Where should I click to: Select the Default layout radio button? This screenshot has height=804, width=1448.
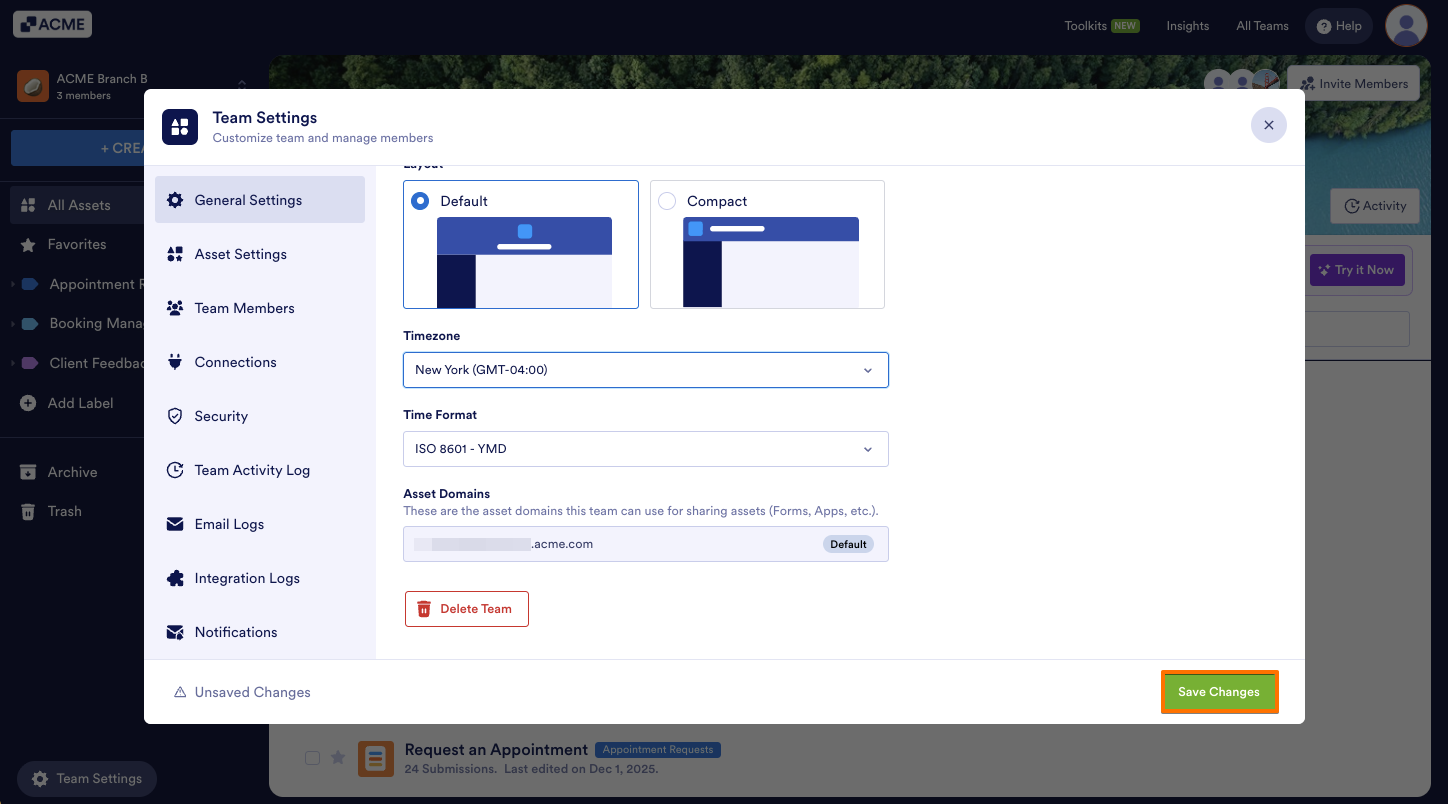pos(420,201)
